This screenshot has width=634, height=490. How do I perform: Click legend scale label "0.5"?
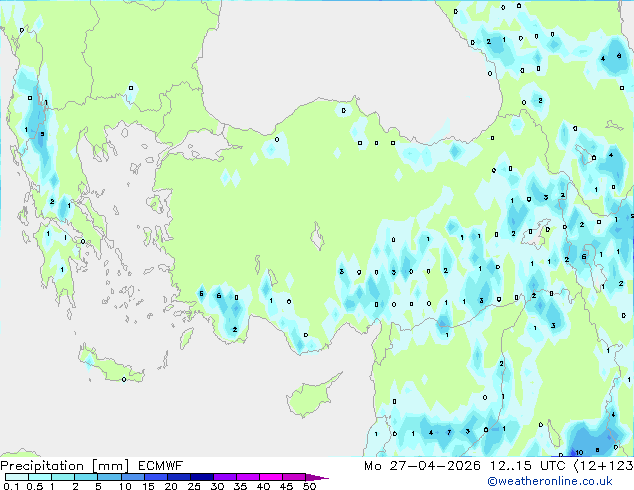pos(35,486)
